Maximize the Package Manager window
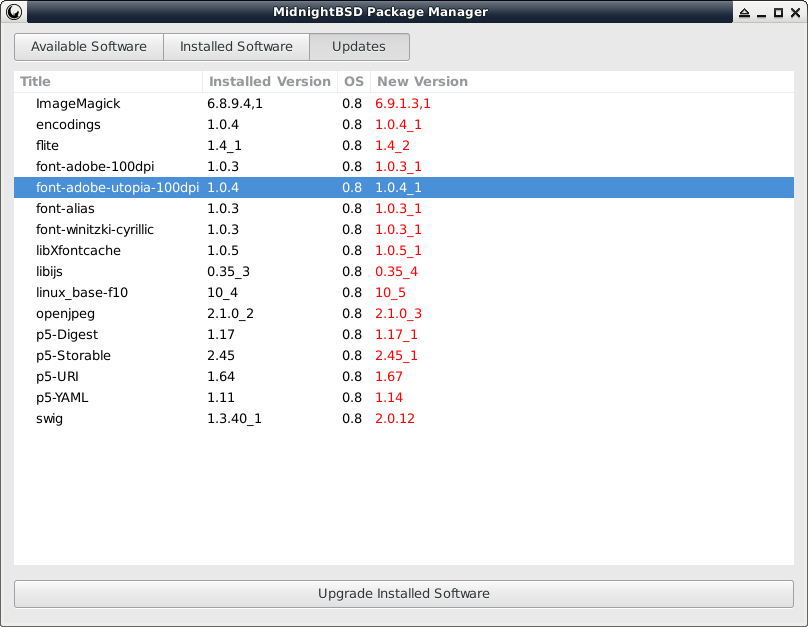 (779, 12)
